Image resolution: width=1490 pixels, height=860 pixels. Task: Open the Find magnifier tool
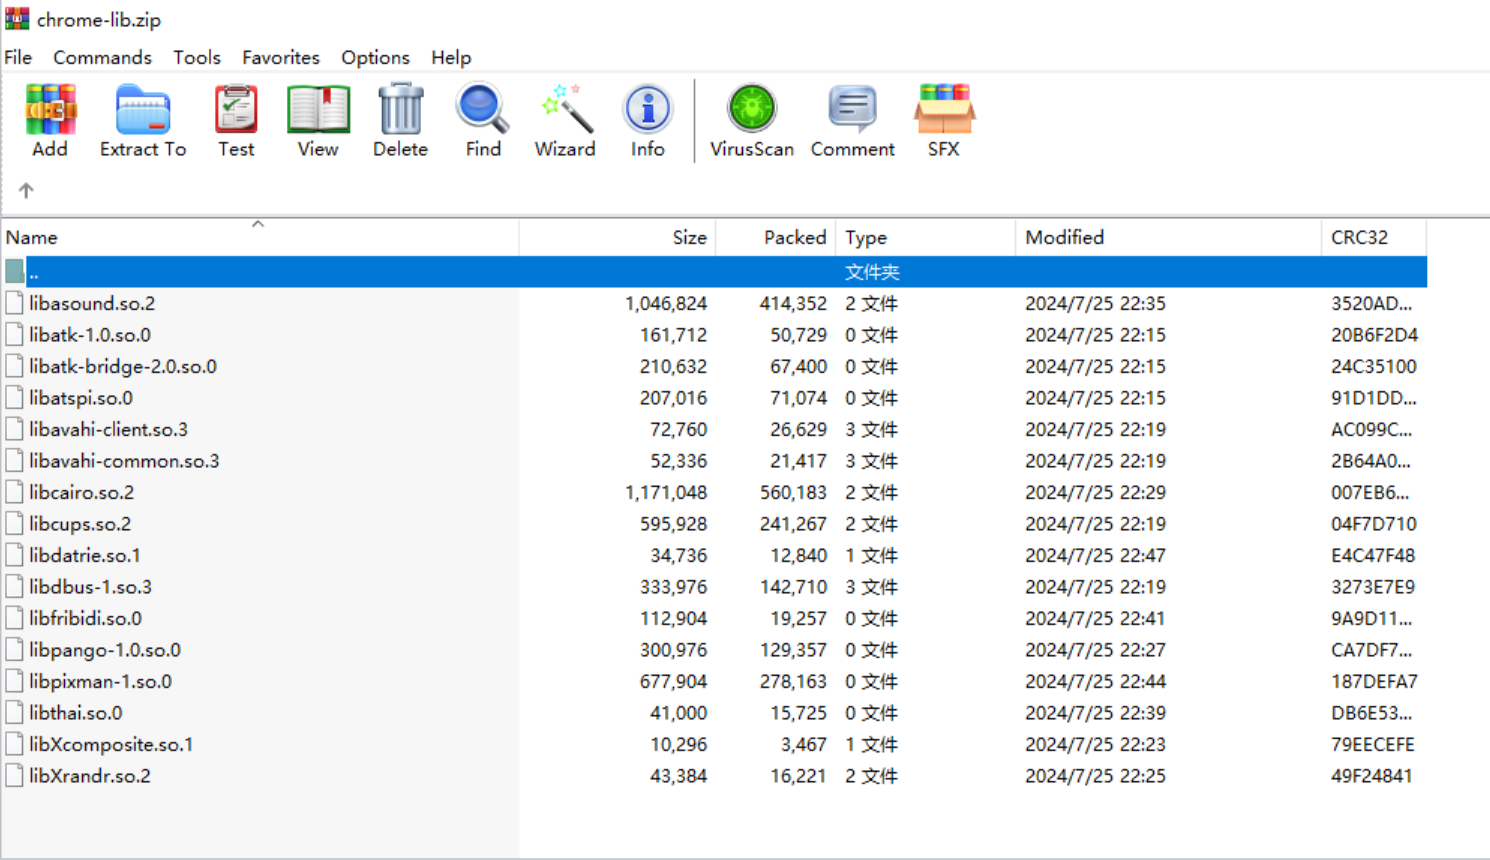click(483, 120)
